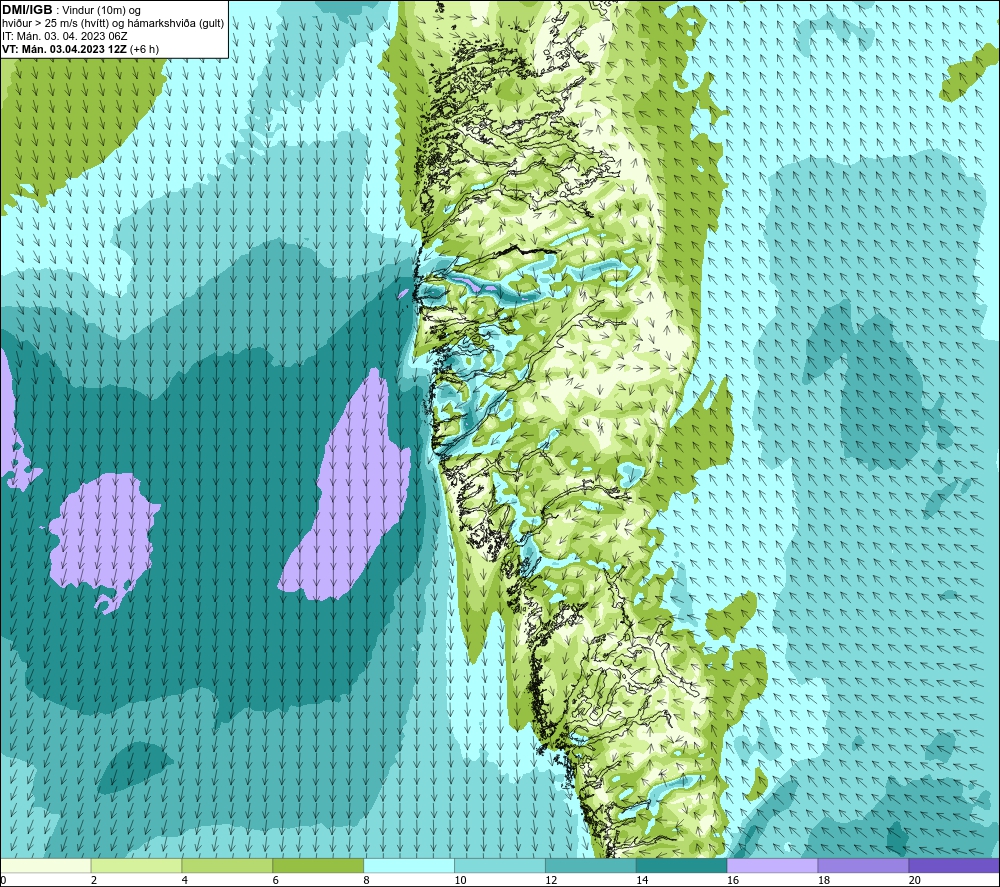This screenshot has width=1000, height=887.
Task: Click the scale label '4' under the color bar
Action: (x=184, y=881)
